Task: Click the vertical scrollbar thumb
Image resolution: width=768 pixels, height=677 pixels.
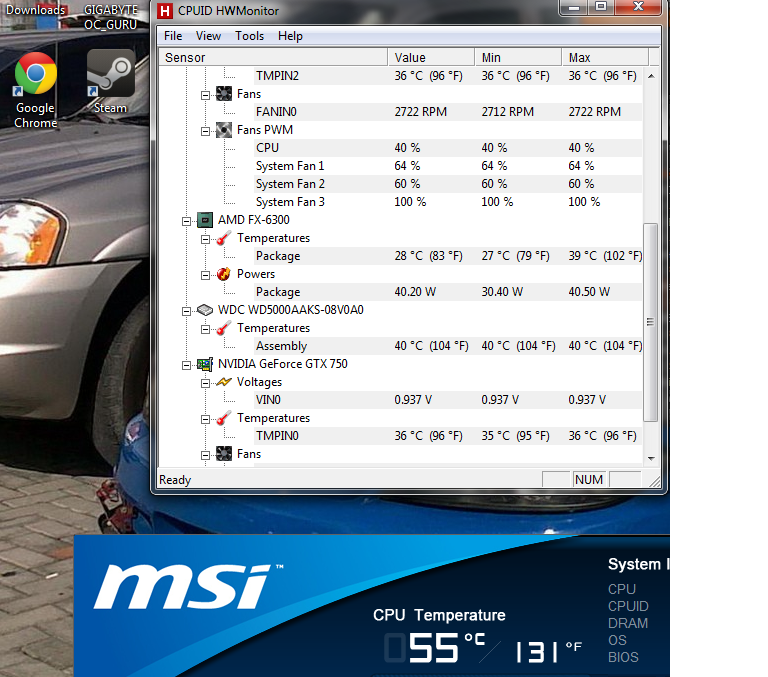Action: pos(650,322)
